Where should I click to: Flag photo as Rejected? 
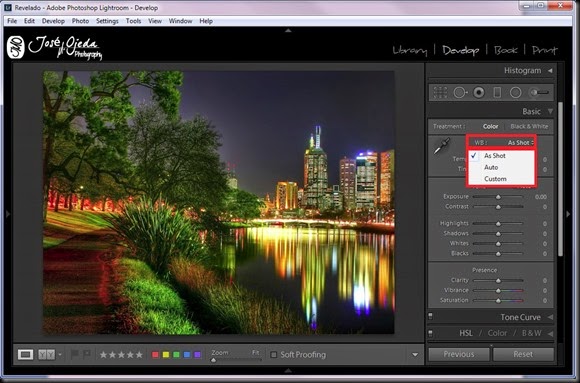(87, 354)
